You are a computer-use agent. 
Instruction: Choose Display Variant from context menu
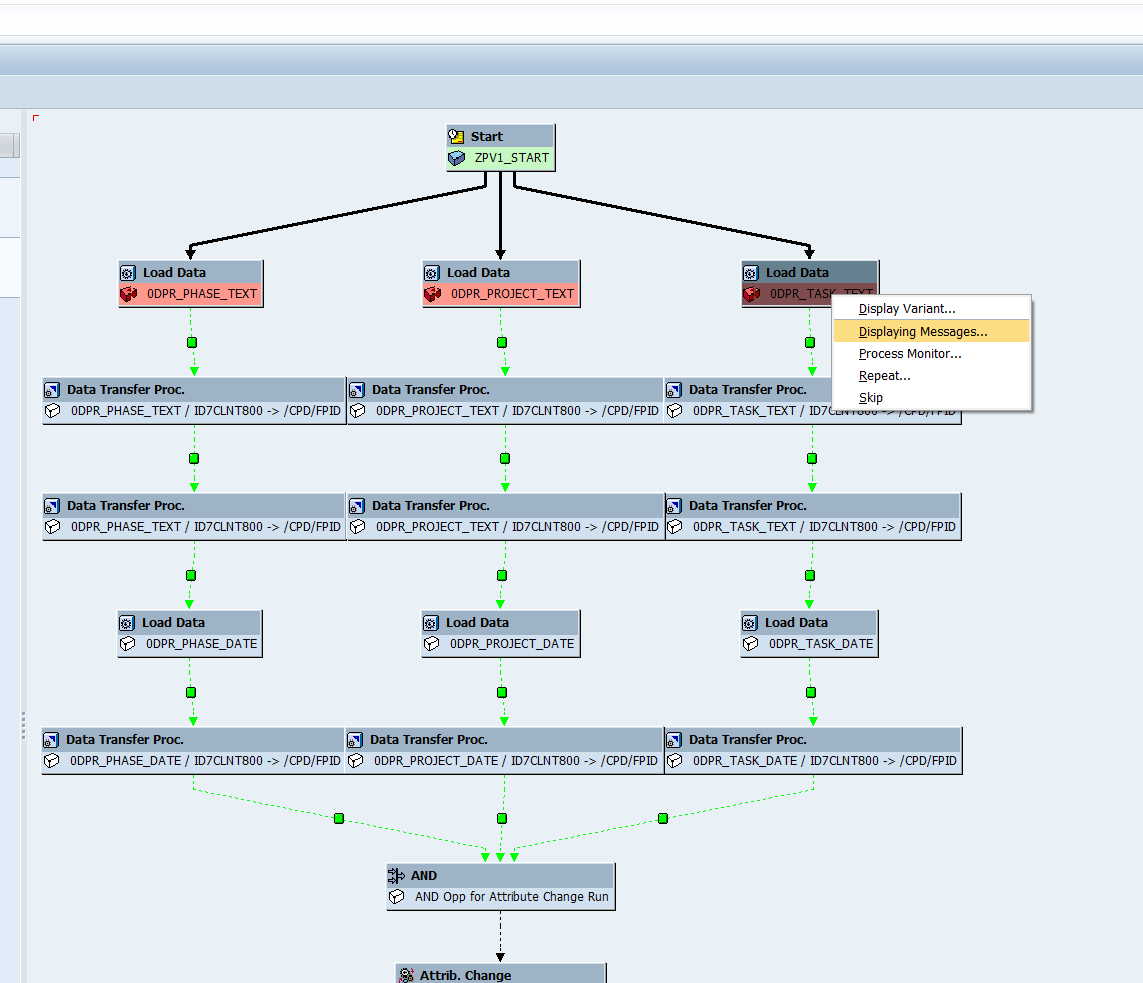(x=907, y=309)
